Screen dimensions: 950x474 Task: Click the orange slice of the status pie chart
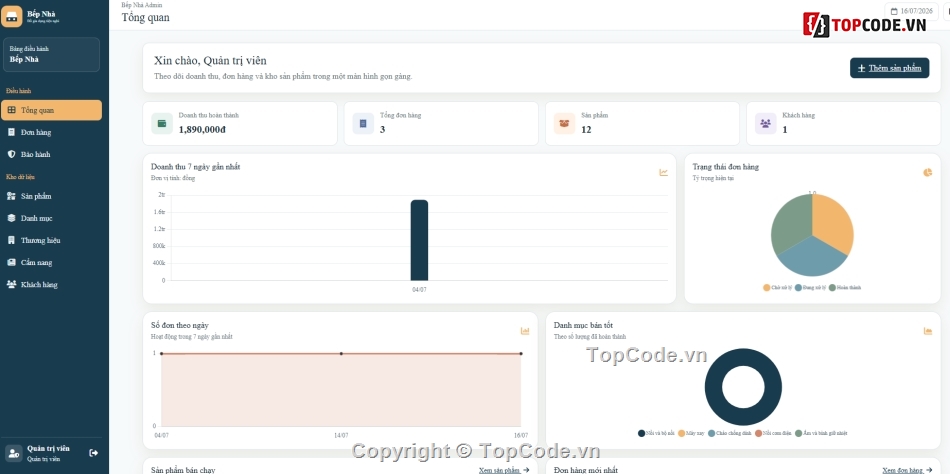click(x=834, y=222)
